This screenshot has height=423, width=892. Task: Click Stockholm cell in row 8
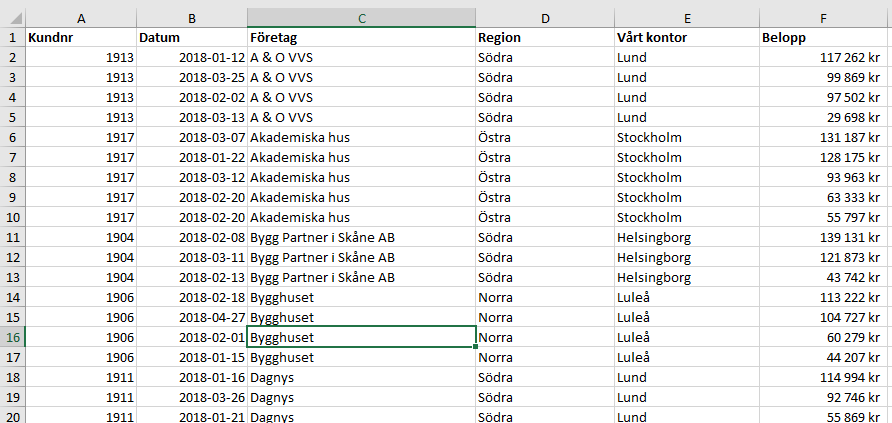(687, 177)
